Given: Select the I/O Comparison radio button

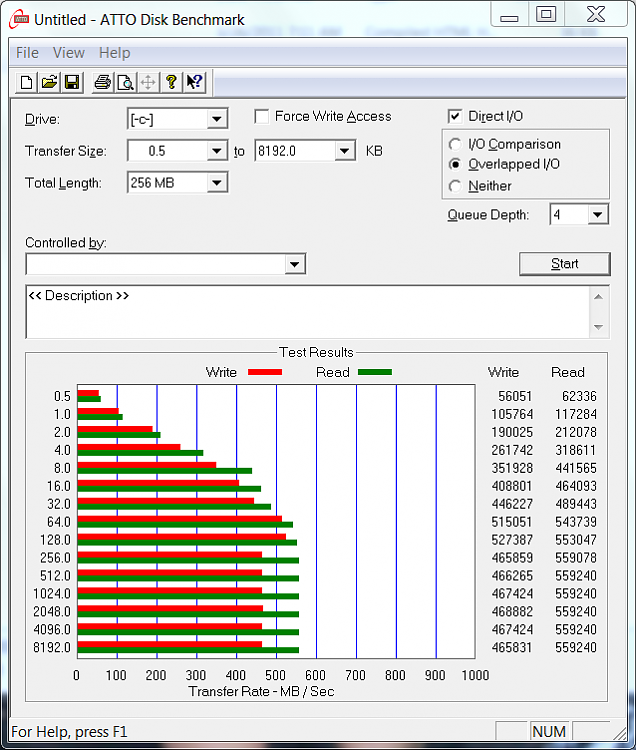Looking at the screenshot, I should click(x=455, y=144).
